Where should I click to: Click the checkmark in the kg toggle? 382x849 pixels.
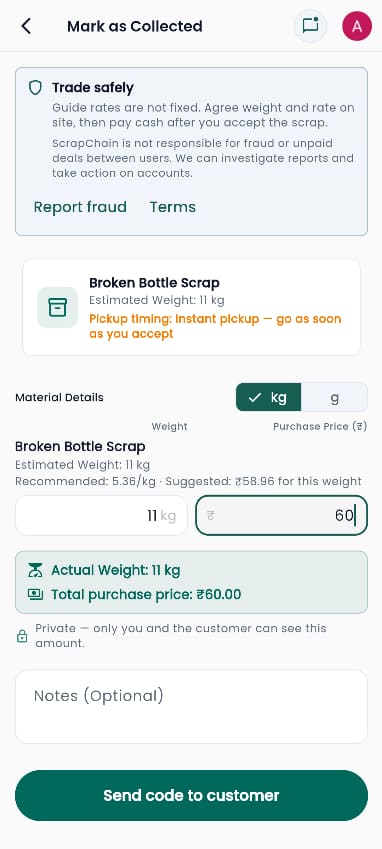(254, 397)
